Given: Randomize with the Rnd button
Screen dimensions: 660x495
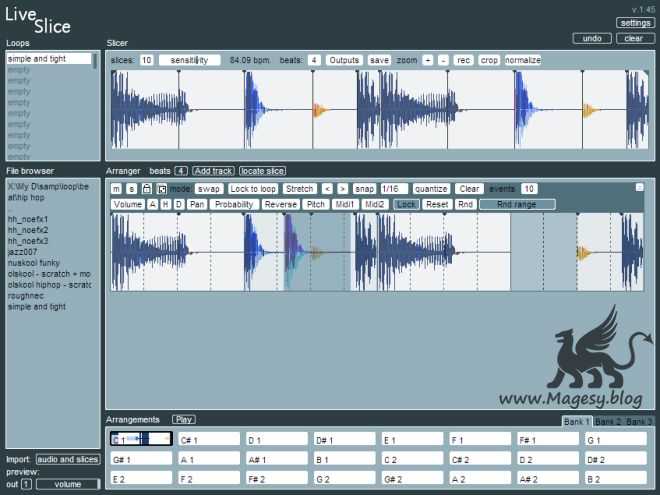Looking at the screenshot, I should coord(465,205).
